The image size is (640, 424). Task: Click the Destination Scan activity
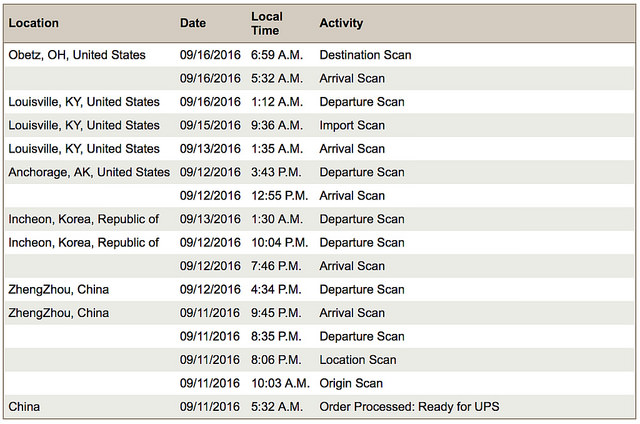pos(365,55)
